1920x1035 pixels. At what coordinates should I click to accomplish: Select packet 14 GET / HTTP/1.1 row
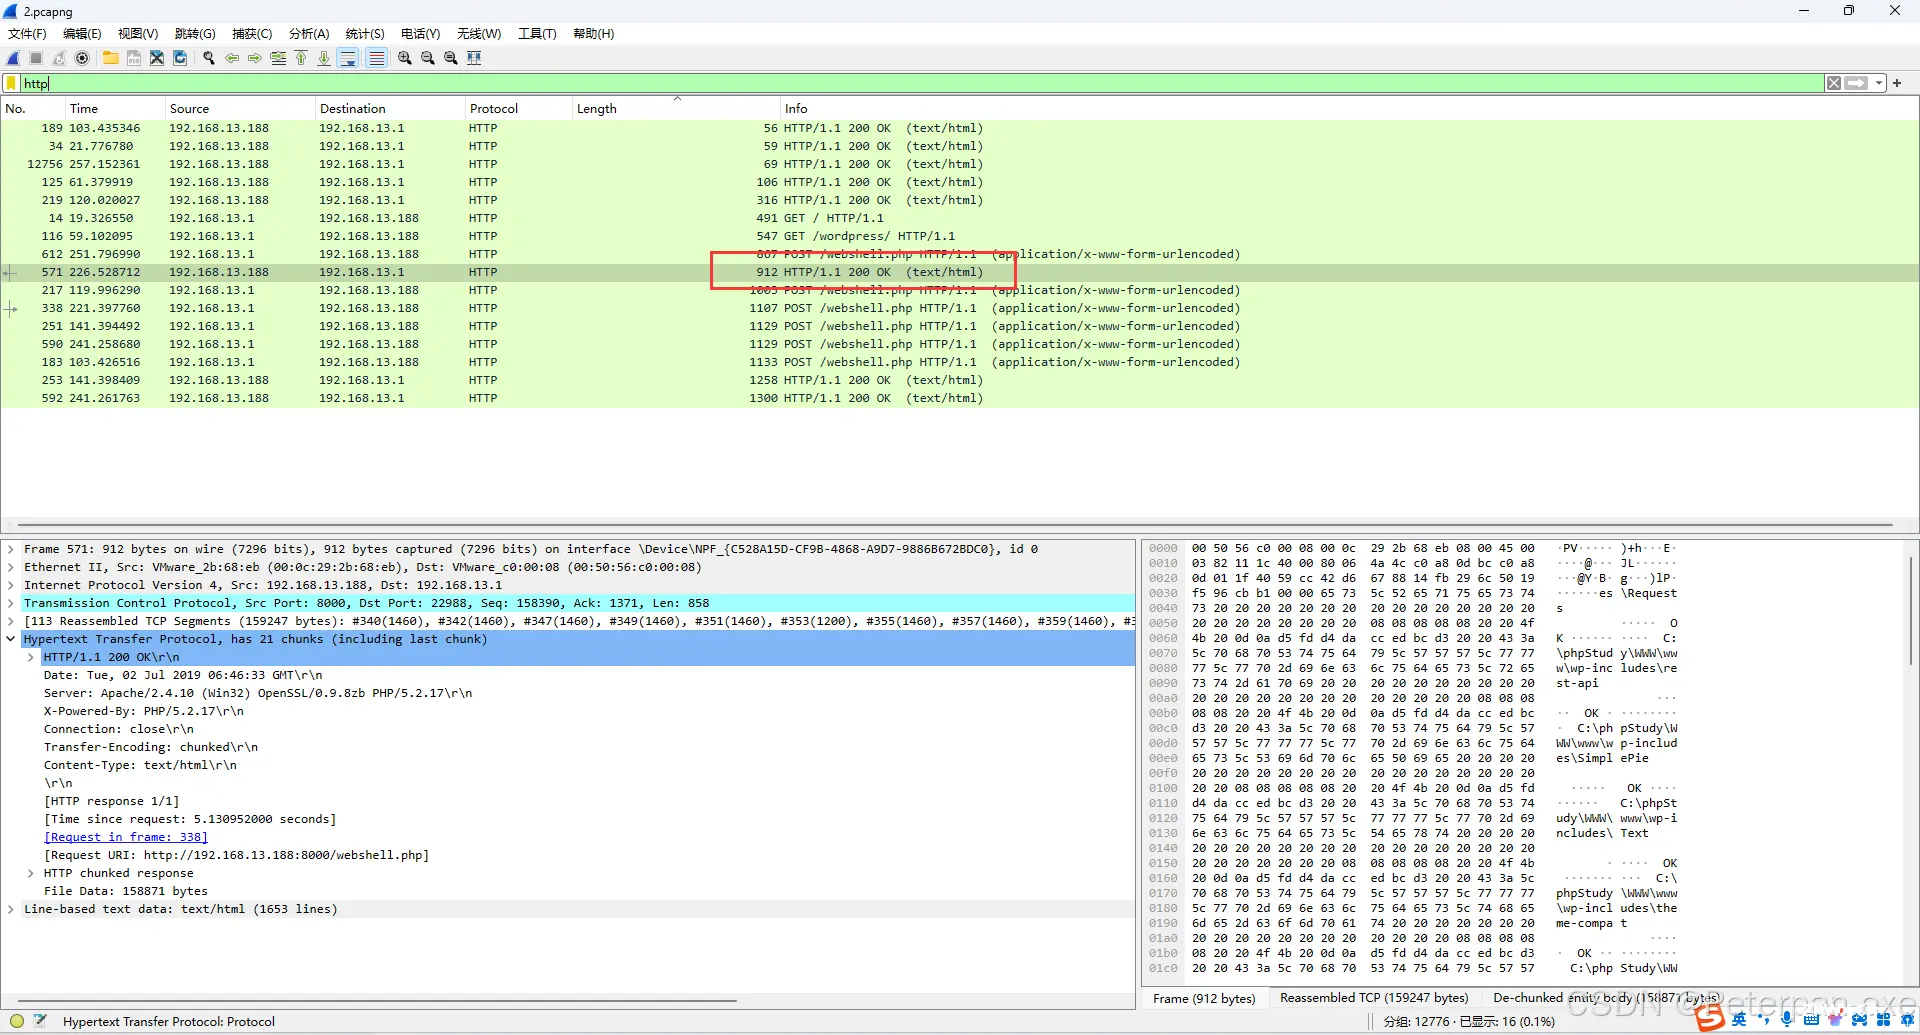[x=960, y=218]
